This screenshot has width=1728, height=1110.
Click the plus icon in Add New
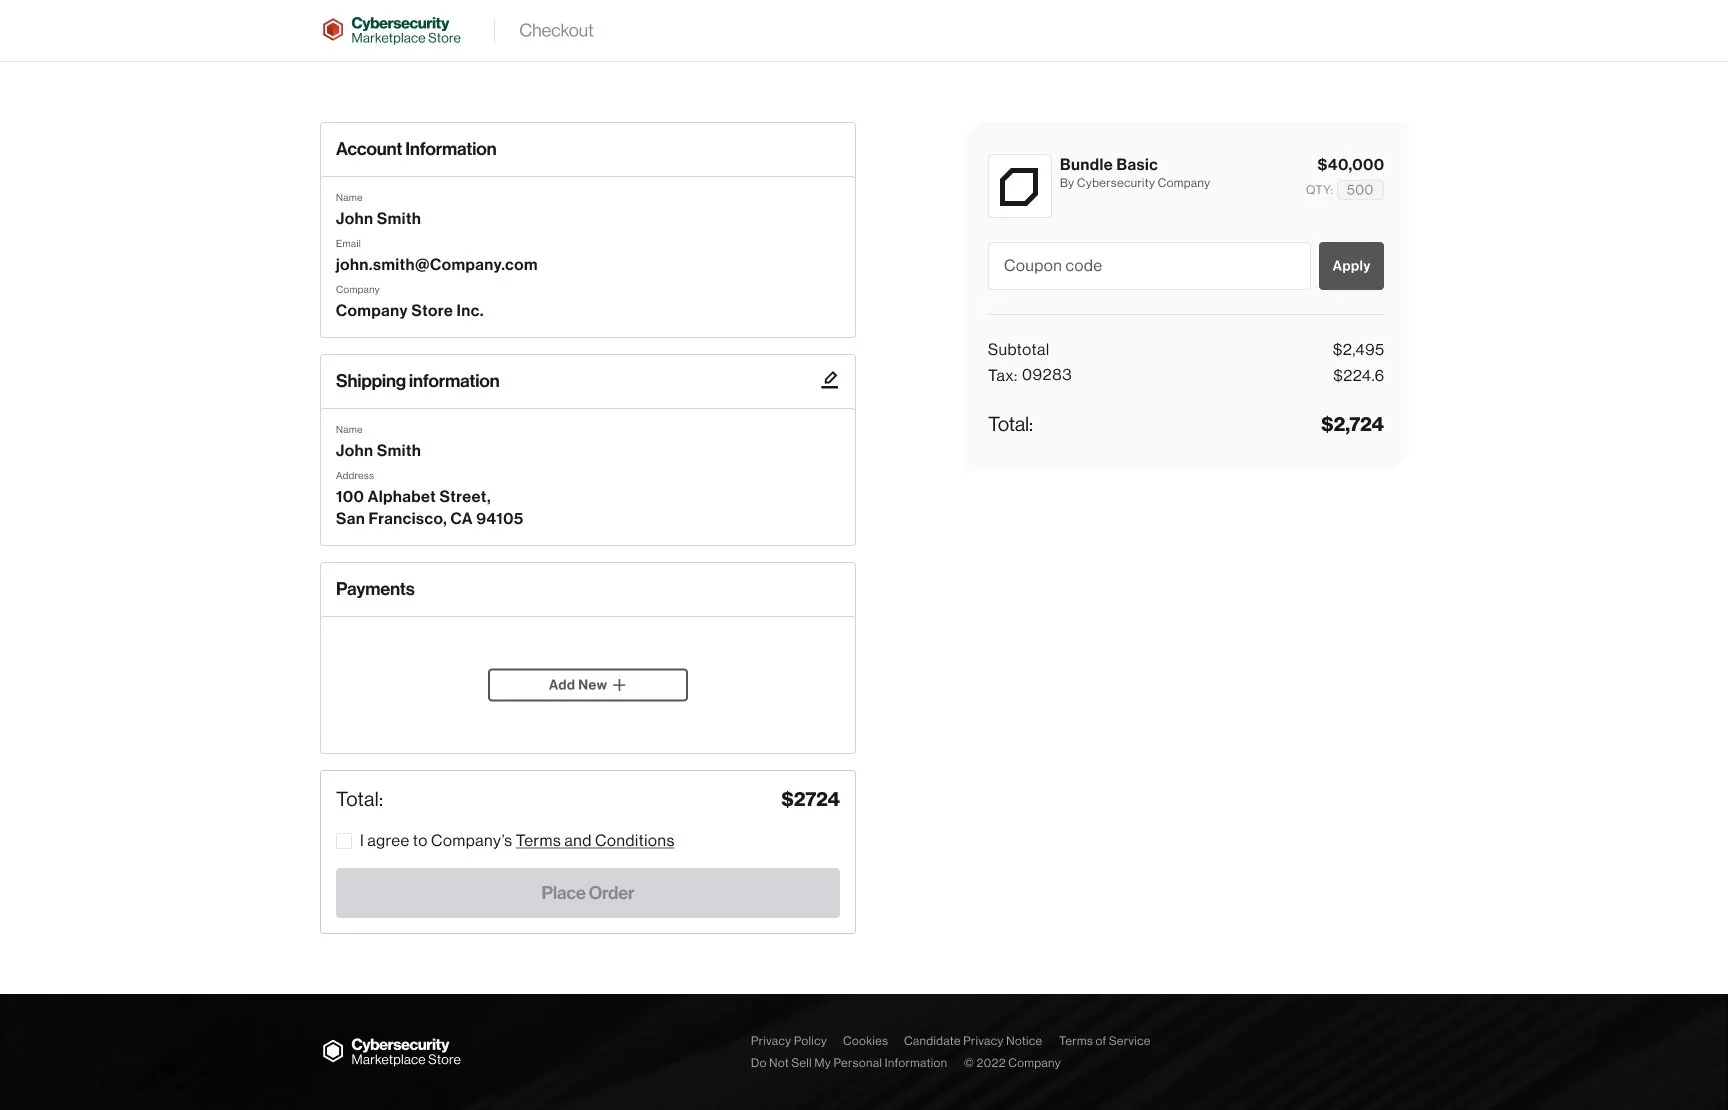pyautogui.click(x=619, y=685)
